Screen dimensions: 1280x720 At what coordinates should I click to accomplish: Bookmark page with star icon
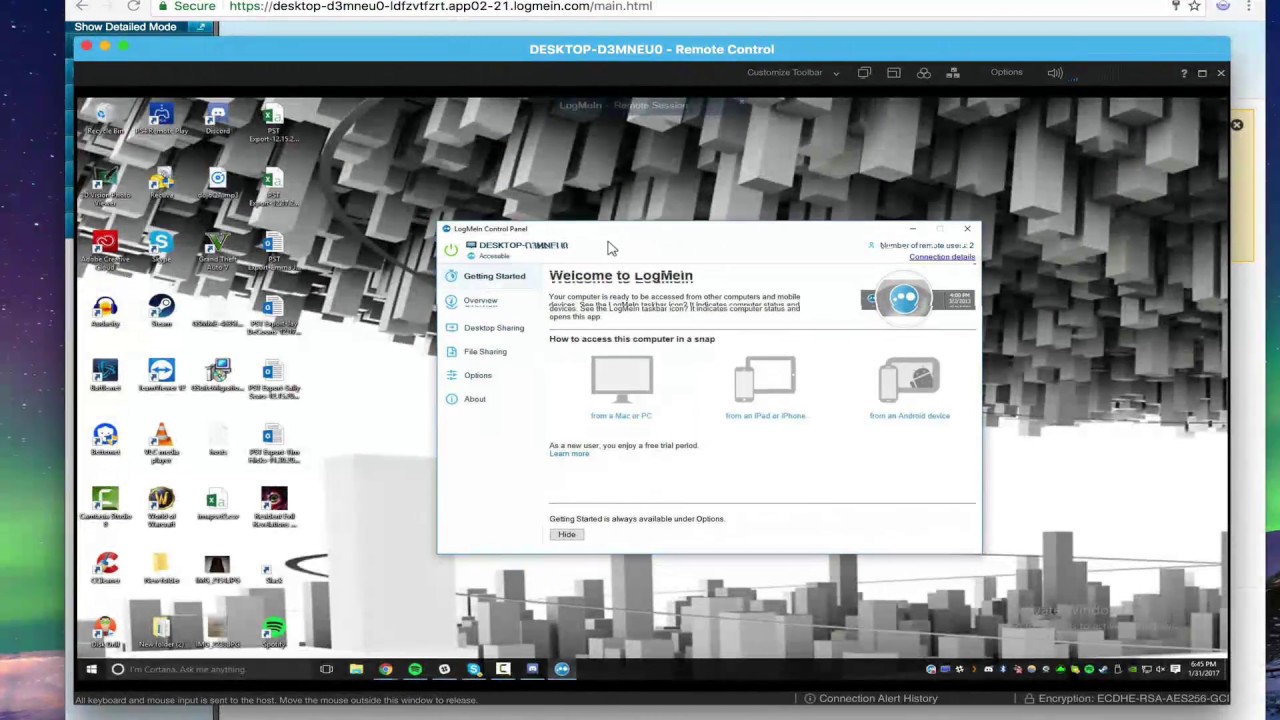(x=1194, y=5)
